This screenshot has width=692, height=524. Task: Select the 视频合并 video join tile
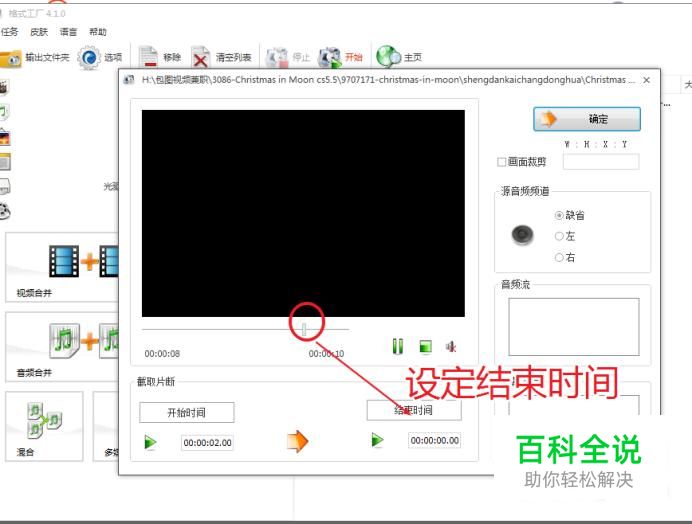coord(62,268)
